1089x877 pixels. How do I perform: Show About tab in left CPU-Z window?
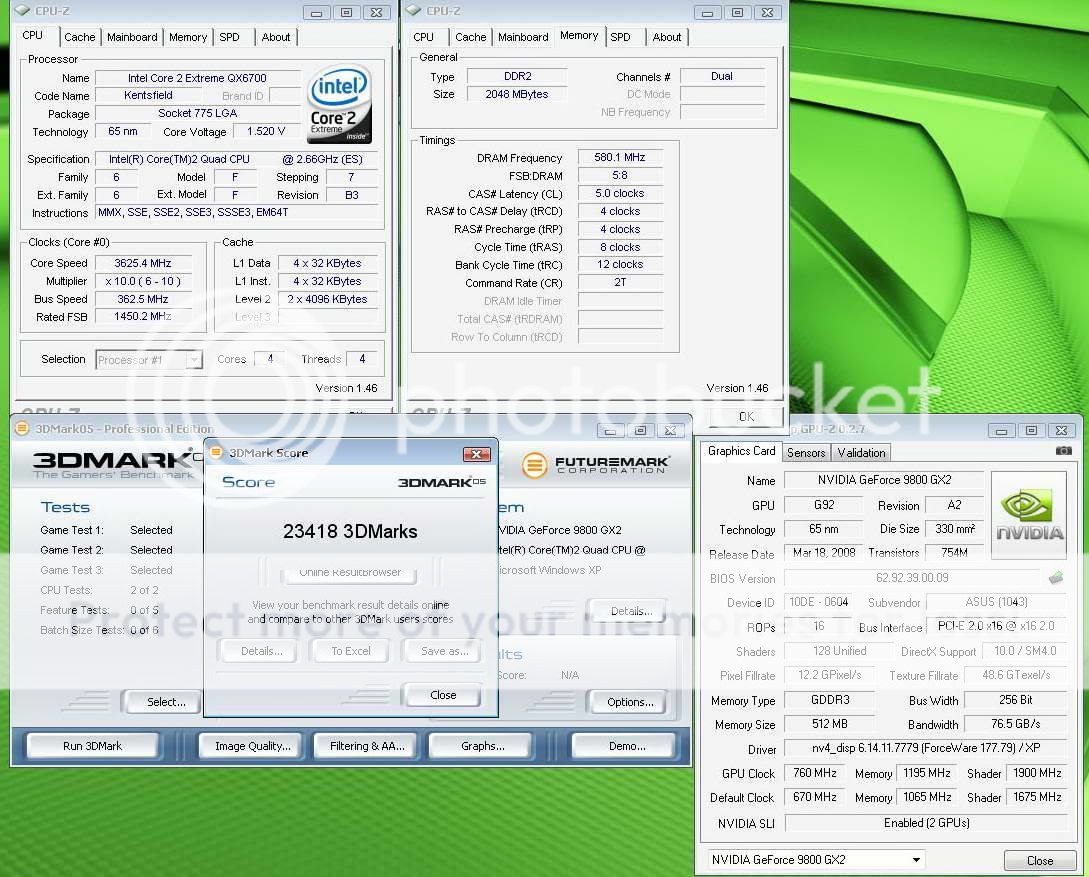tap(276, 37)
